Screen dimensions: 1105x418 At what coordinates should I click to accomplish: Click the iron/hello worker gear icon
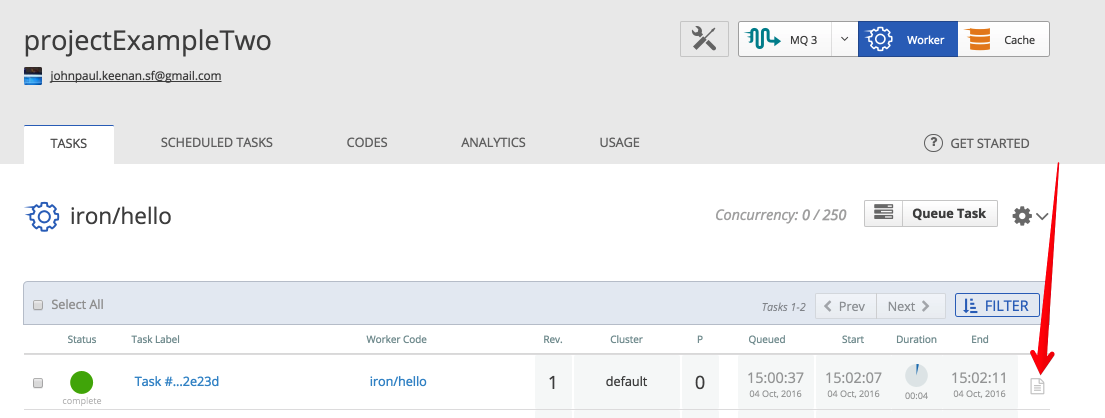[x=42, y=216]
